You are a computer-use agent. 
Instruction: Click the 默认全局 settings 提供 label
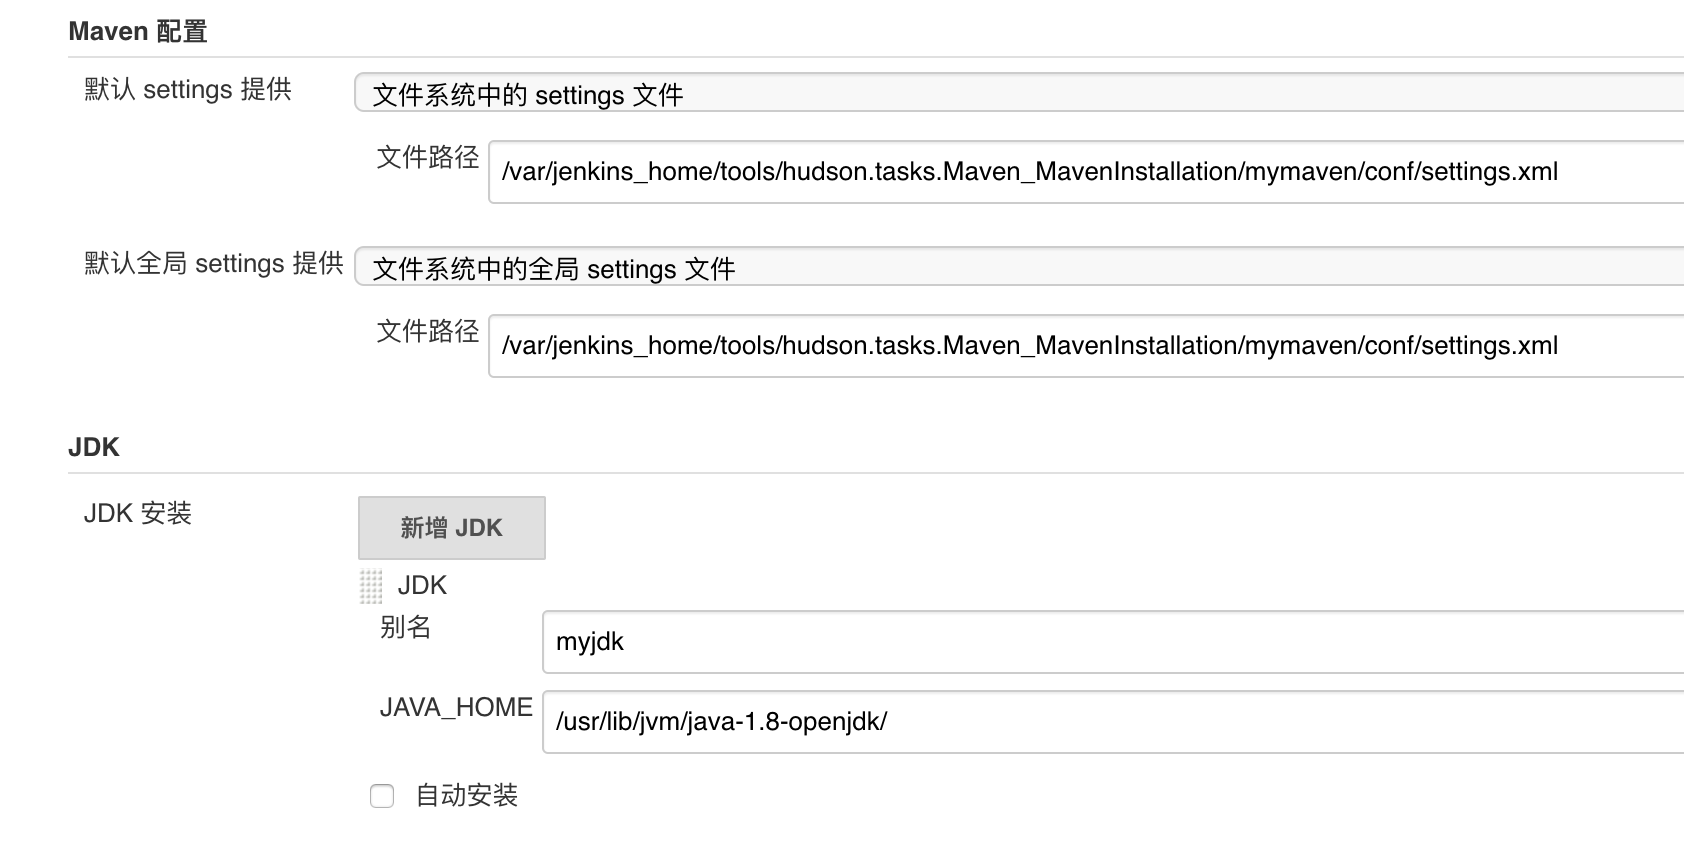tap(214, 263)
